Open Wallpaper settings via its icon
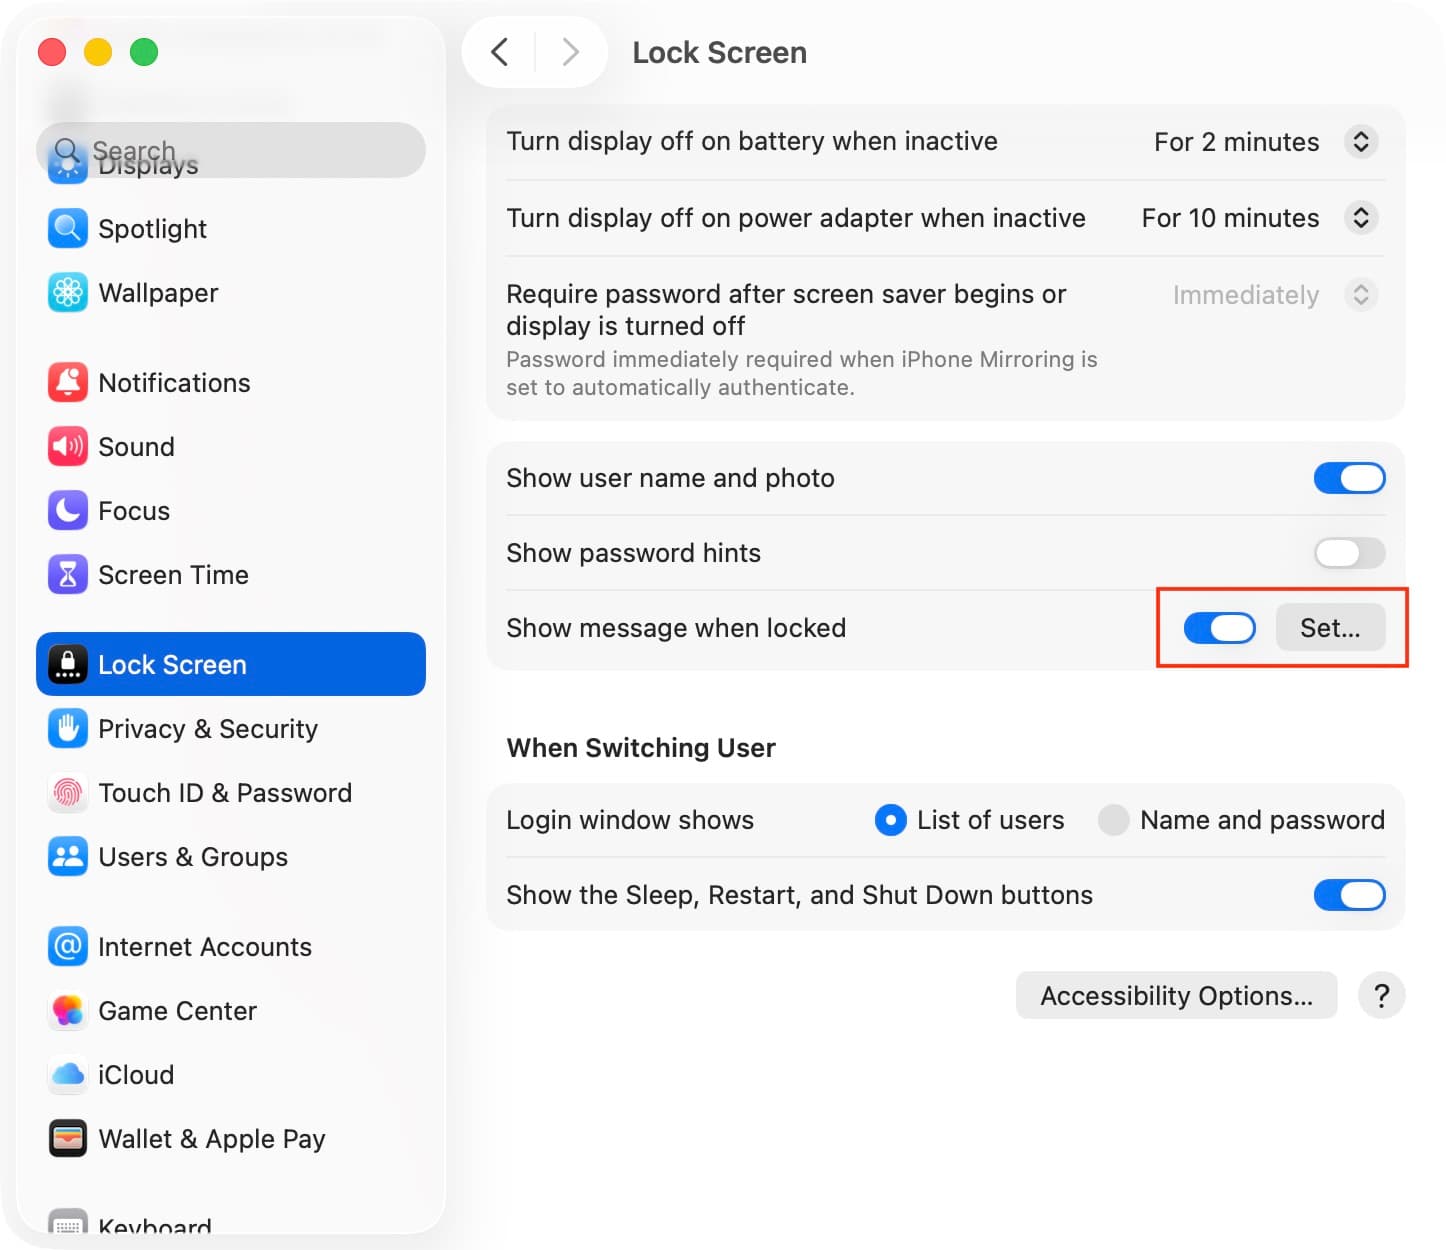The image size is (1446, 1250). 68,293
